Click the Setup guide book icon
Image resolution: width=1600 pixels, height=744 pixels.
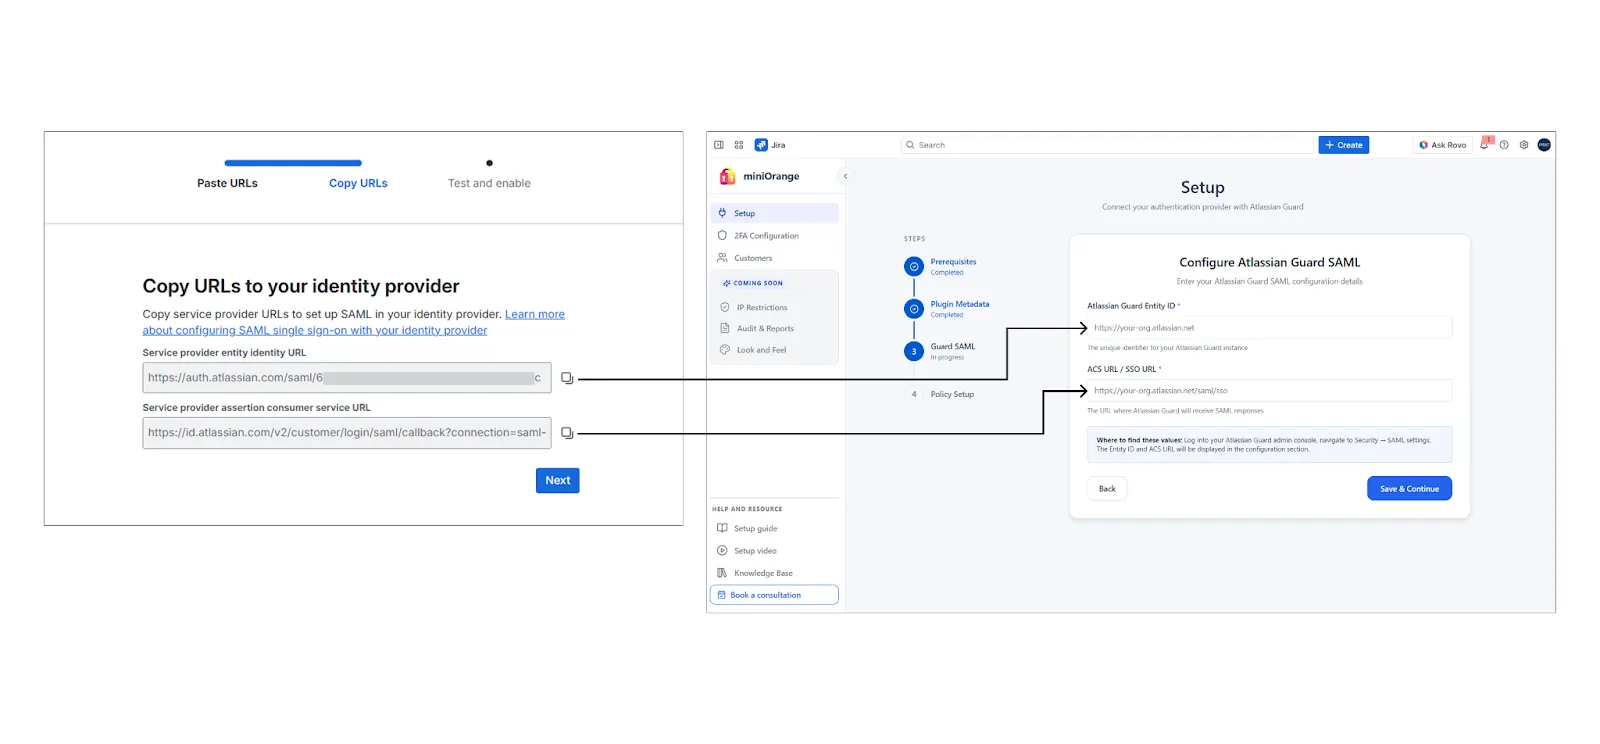click(722, 528)
